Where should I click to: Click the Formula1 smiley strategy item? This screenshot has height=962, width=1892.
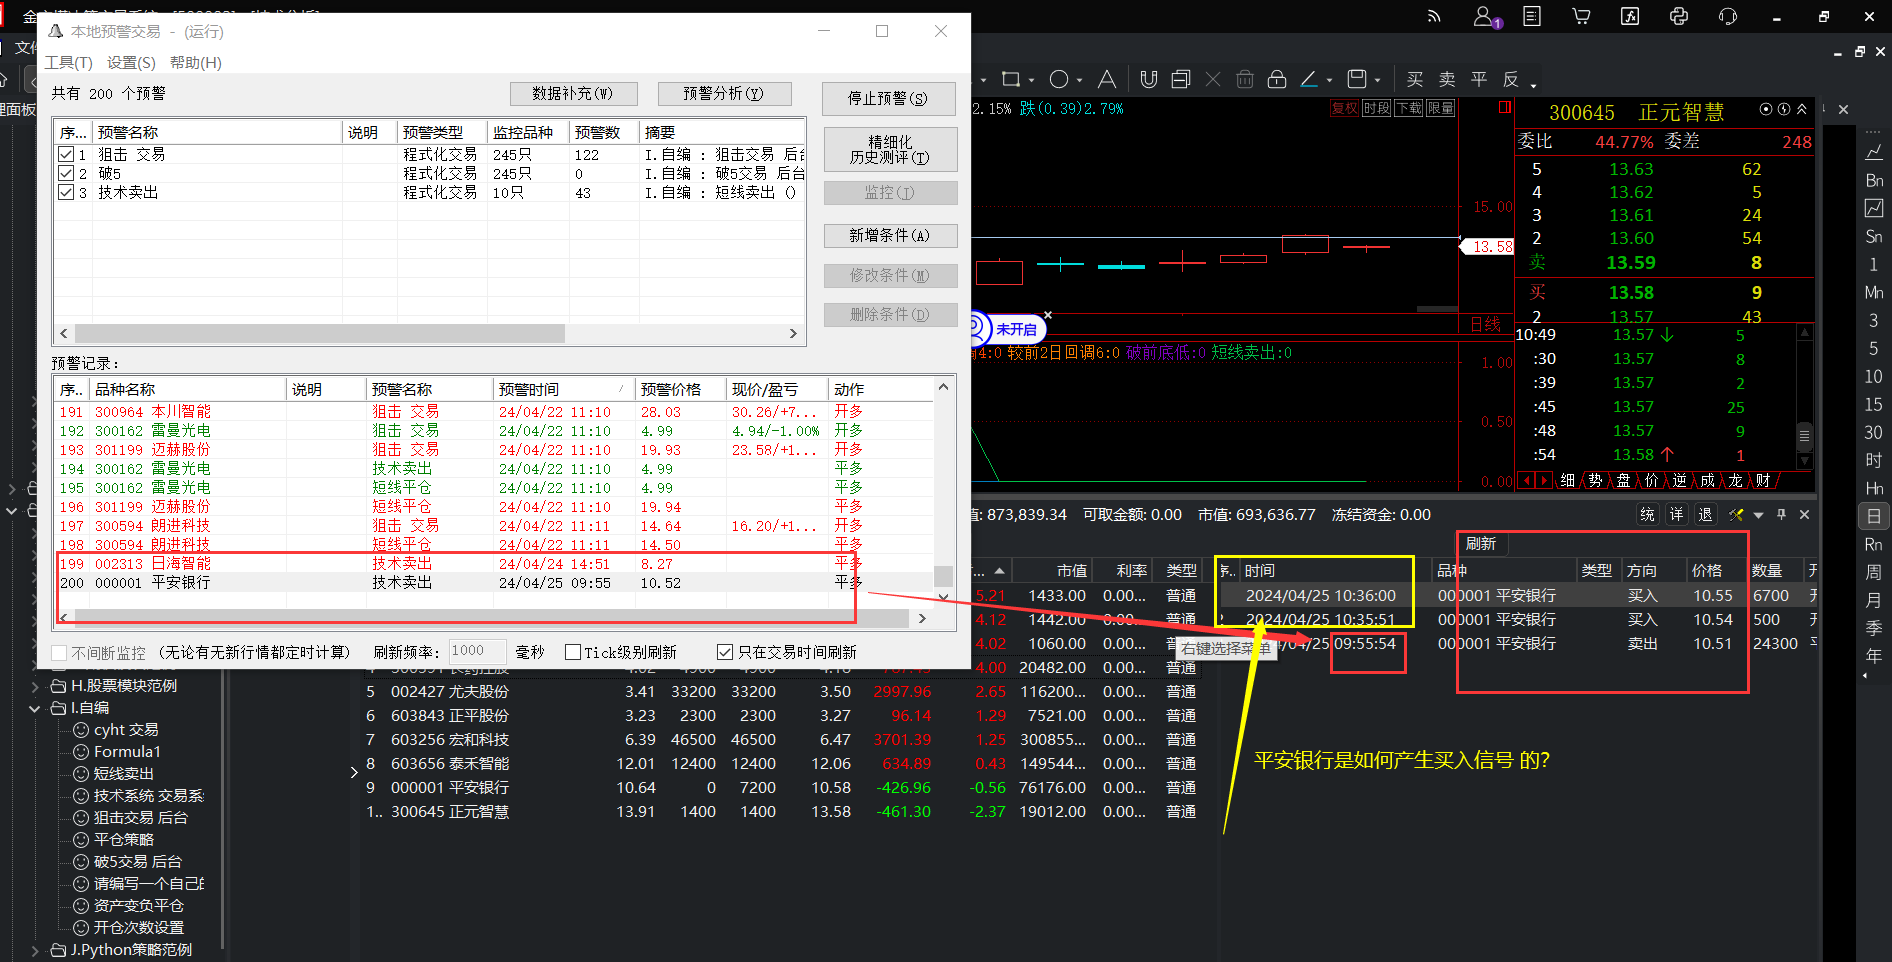pos(117,751)
